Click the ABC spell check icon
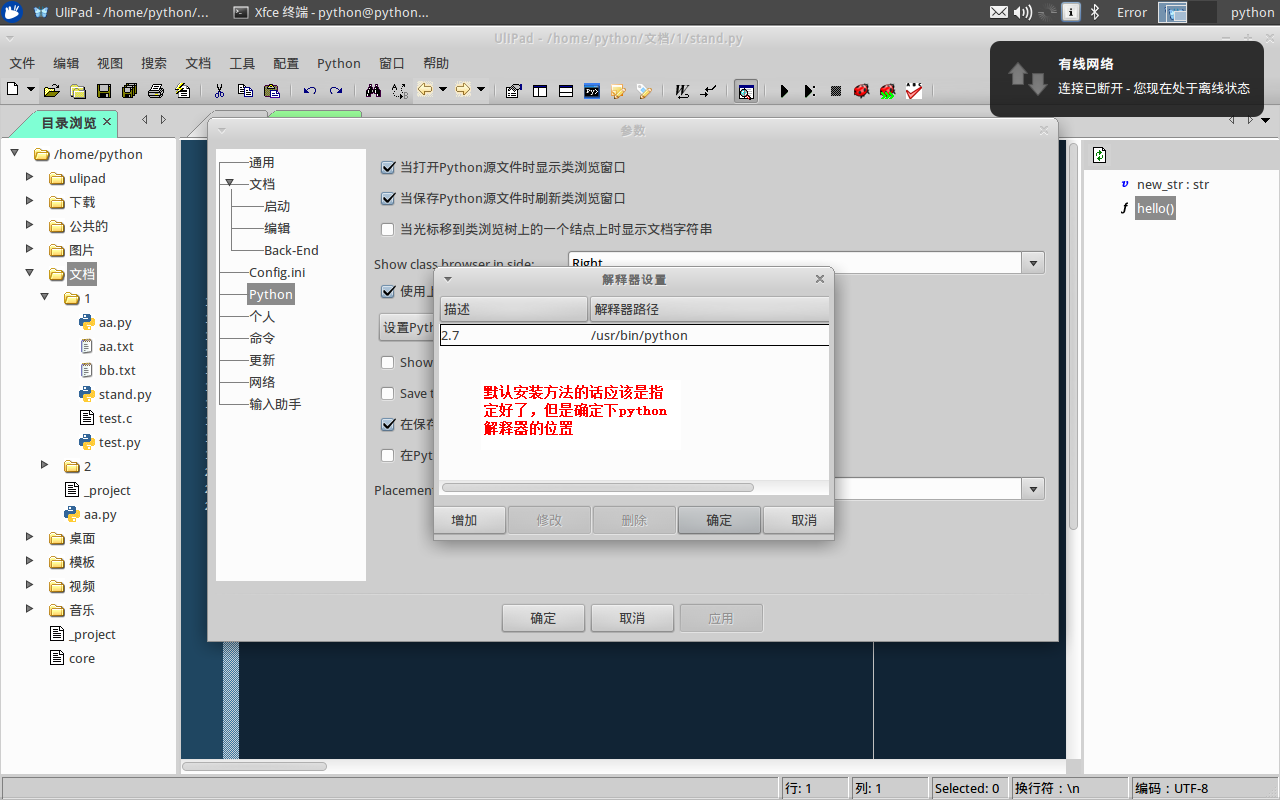Image resolution: width=1280 pixels, height=800 pixels. click(x=914, y=91)
